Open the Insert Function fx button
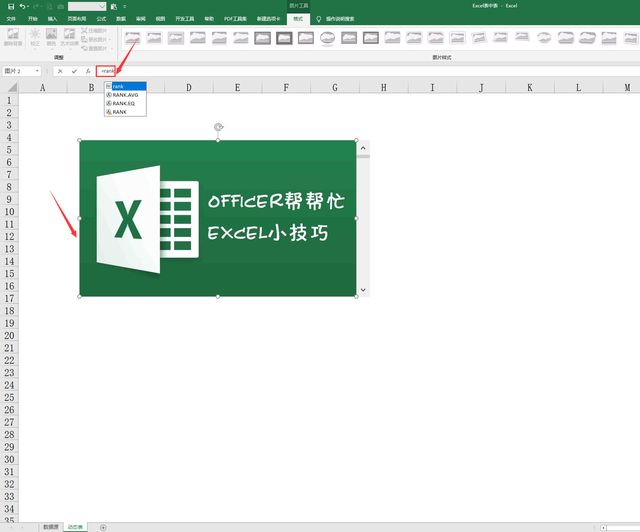The width and height of the screenshot is (640, 532). (x=88, y=71)
